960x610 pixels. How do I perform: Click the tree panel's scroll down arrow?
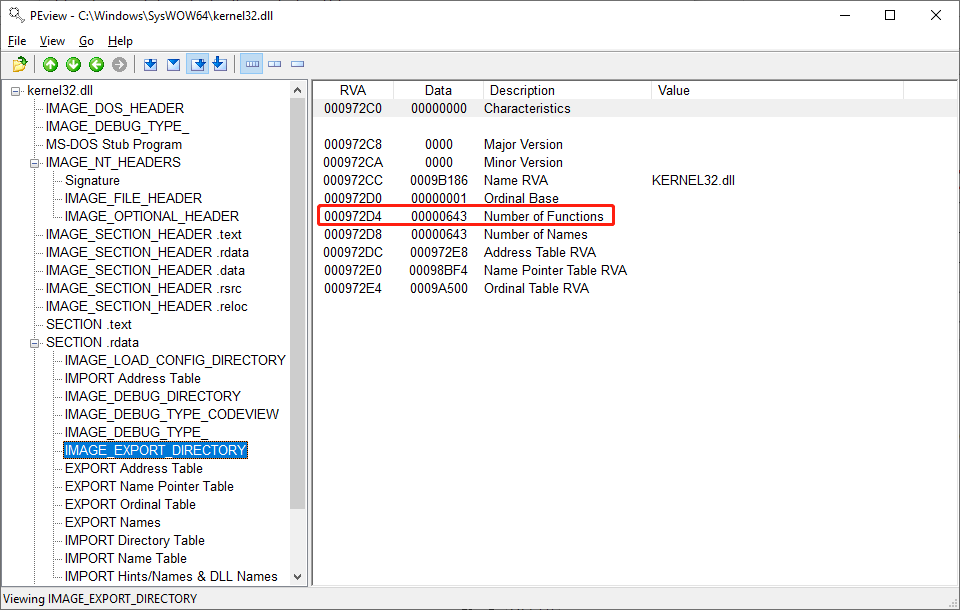[x=298, y=576]
